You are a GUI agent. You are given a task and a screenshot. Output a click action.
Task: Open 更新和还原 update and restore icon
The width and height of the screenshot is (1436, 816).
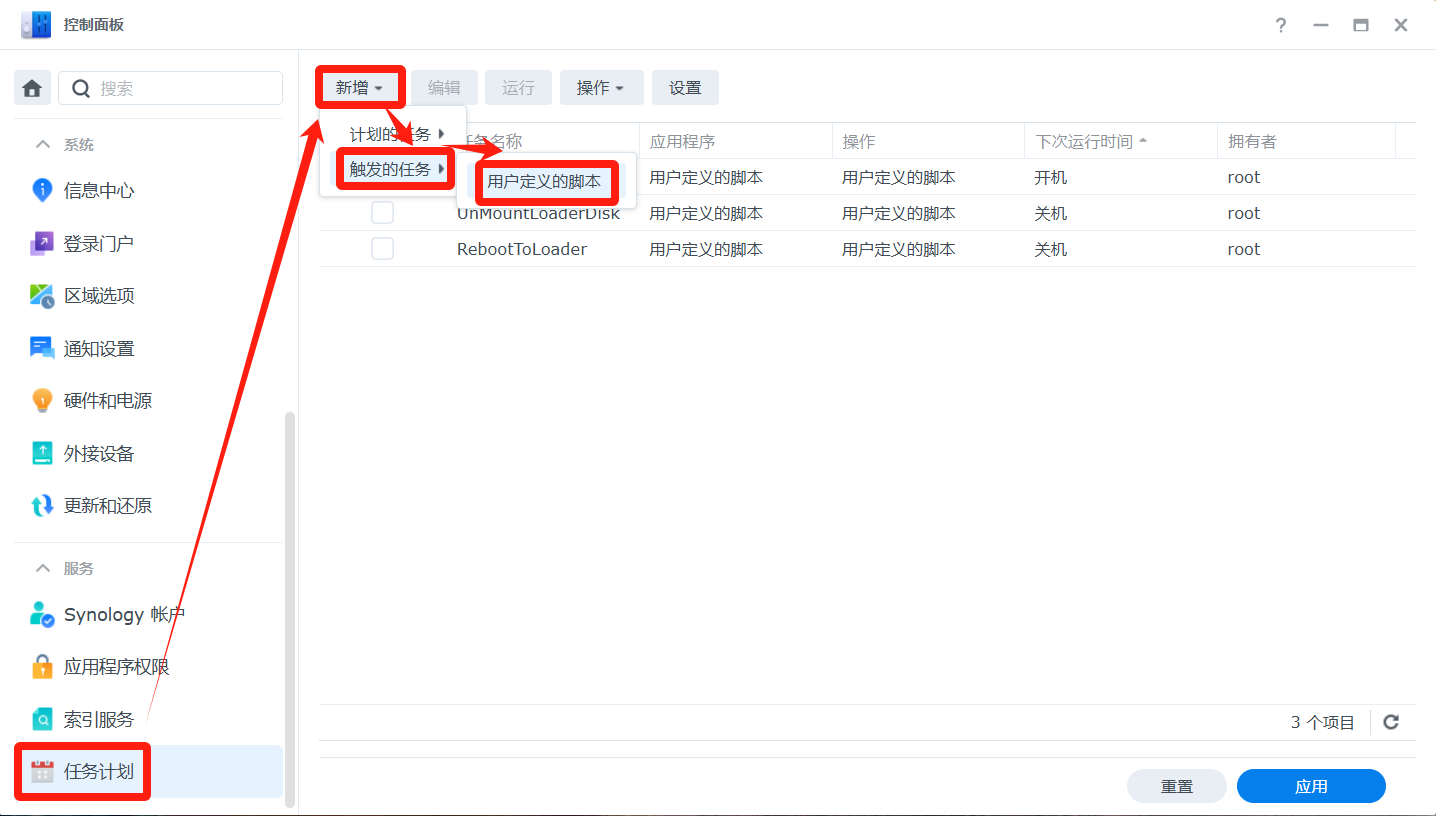[42, 506]
